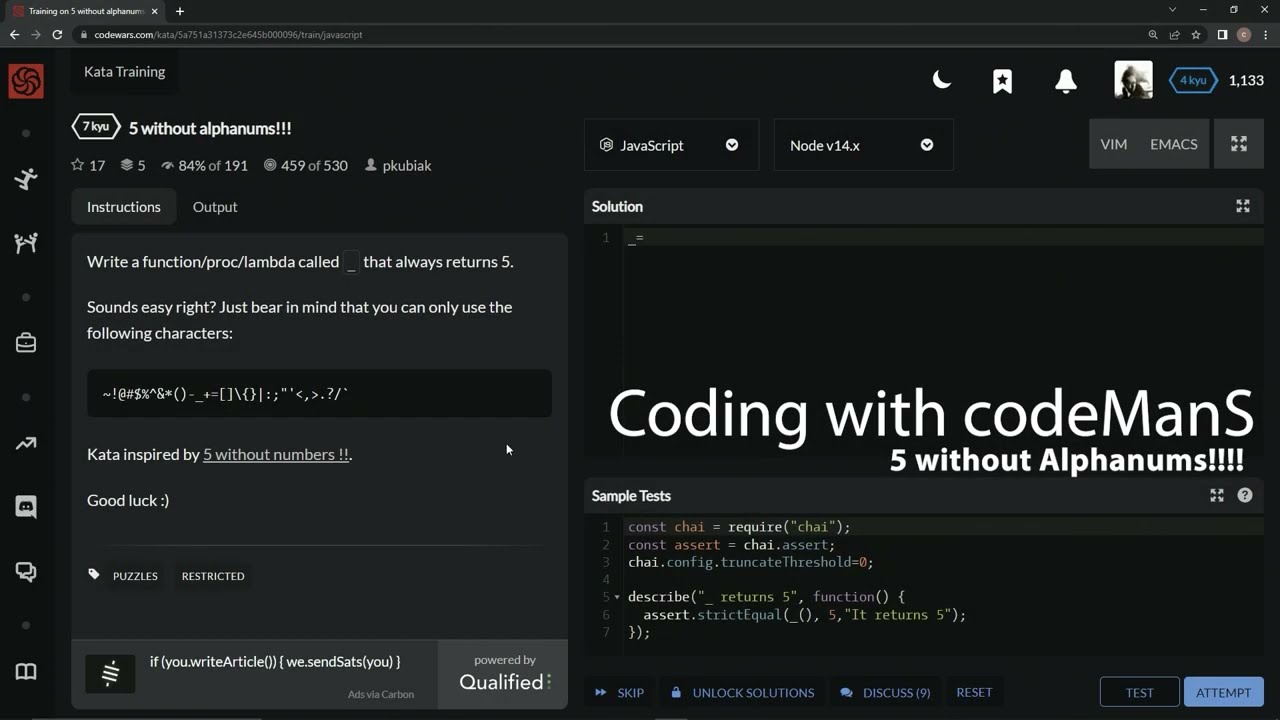Screen dimensions: 1280x720
Task: Open '5 without numbers !!' link
Action: [276, 454]
